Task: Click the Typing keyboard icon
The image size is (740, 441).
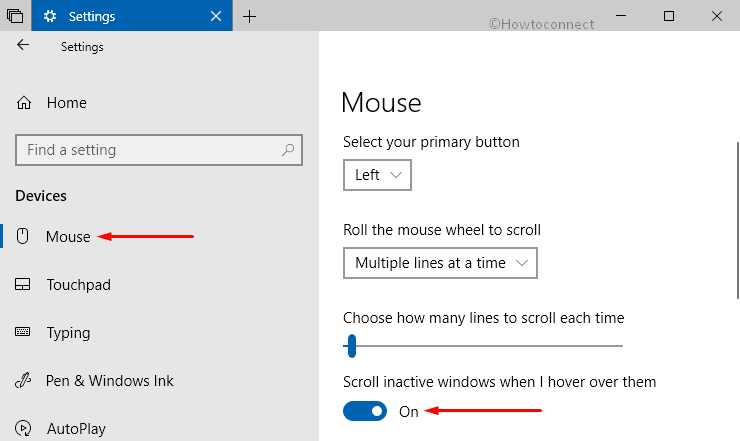Action: click(23, 332)
